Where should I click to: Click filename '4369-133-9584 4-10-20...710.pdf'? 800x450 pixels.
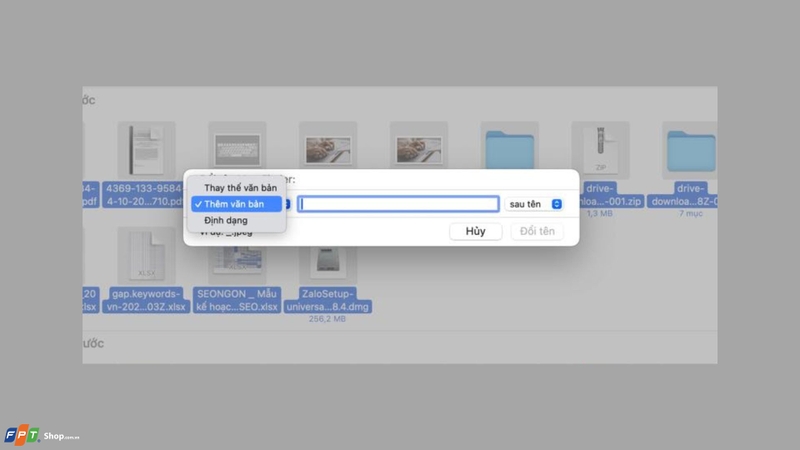point(143,195)
